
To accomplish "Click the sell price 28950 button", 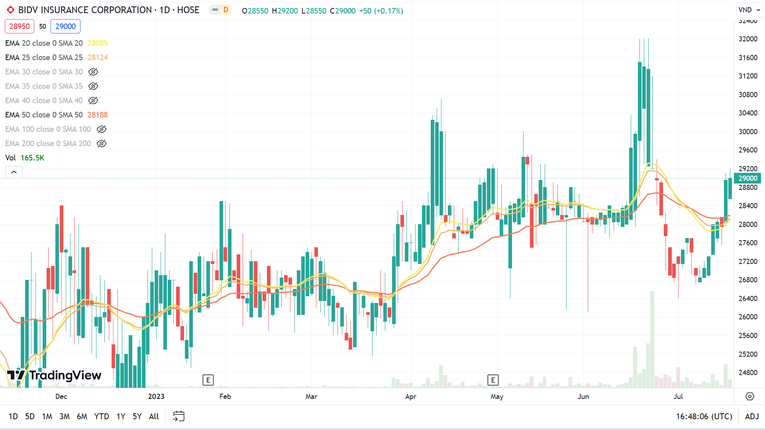I will pyautogui.click(x=20, y=26).
